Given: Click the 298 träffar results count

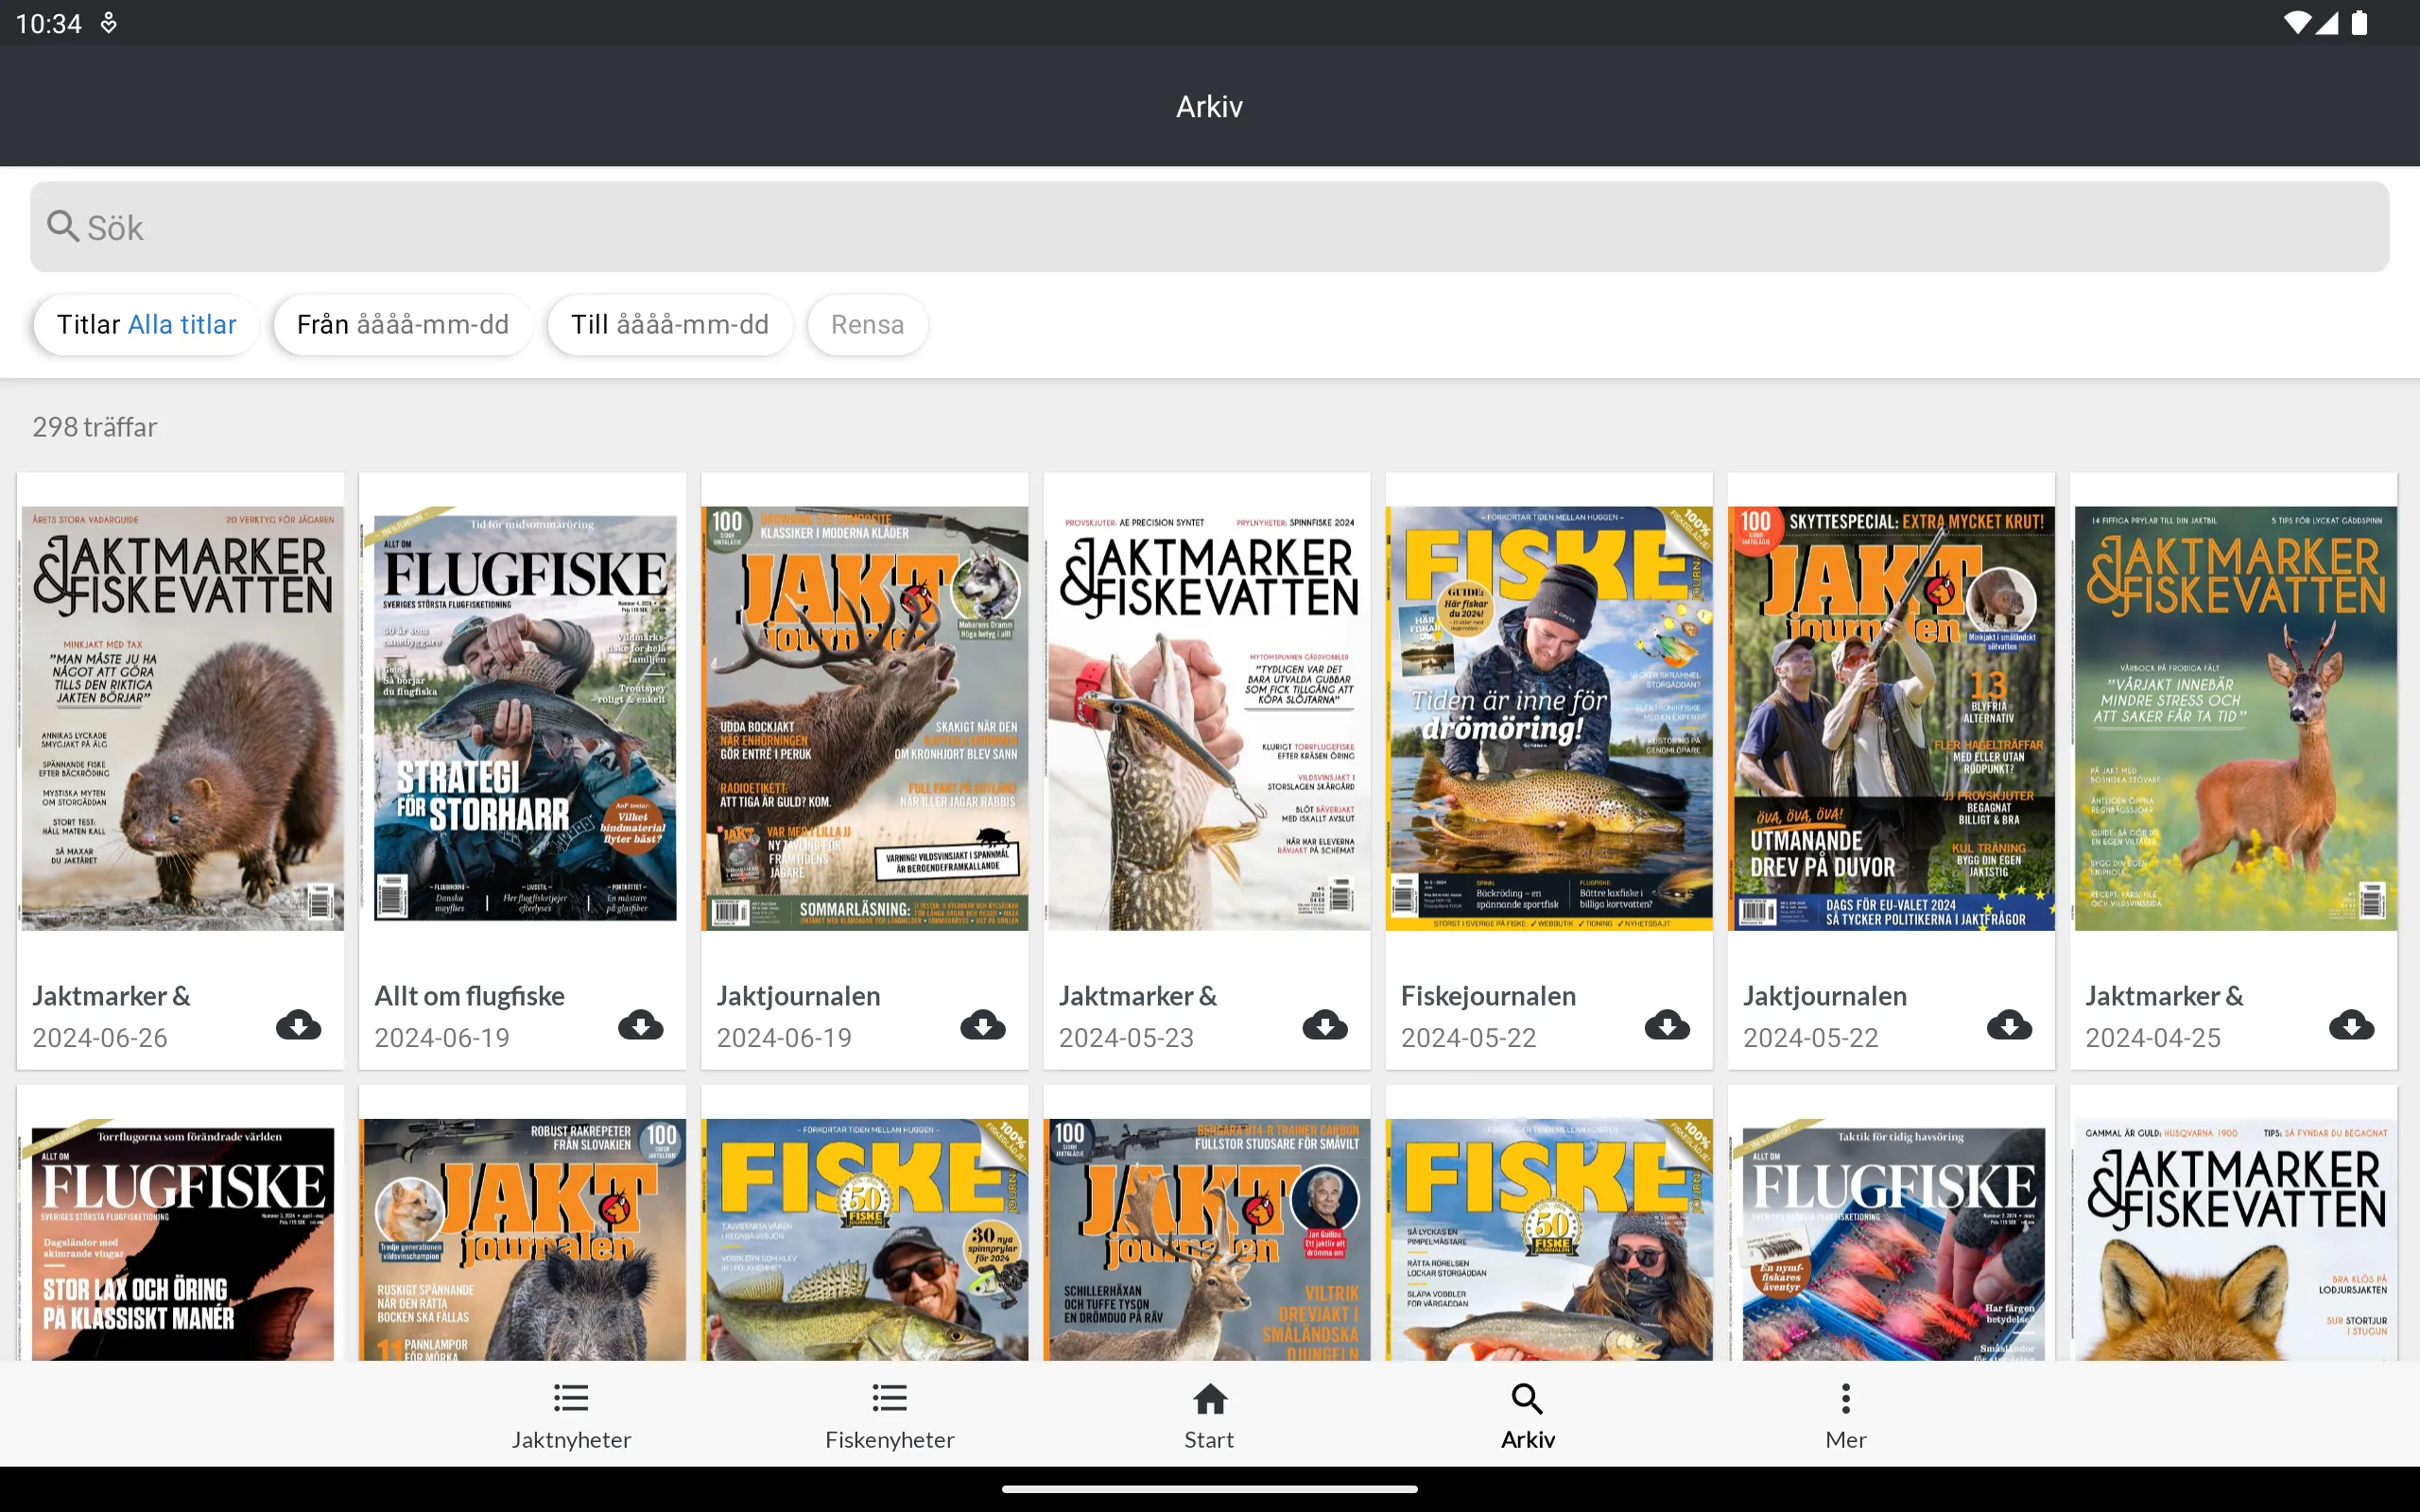Looking at the screenshot, I should coord(94,427).
